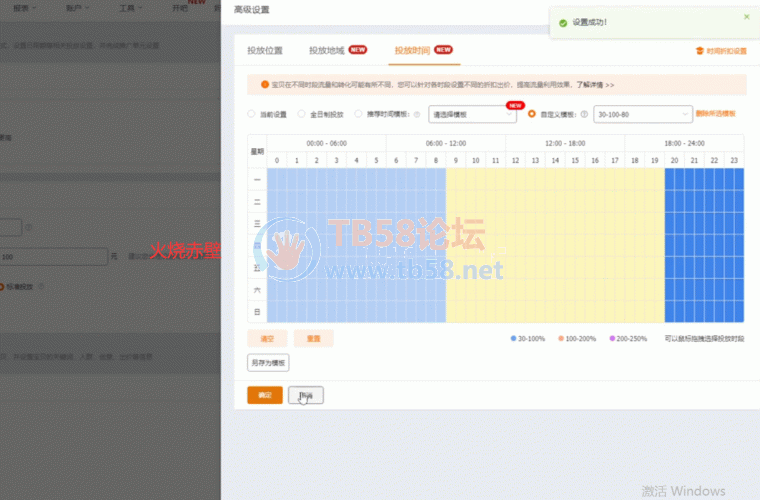Screen dimensions: 760x500
Task: Close the 设置成功 success notification
Action: click(x=746, y=17)
